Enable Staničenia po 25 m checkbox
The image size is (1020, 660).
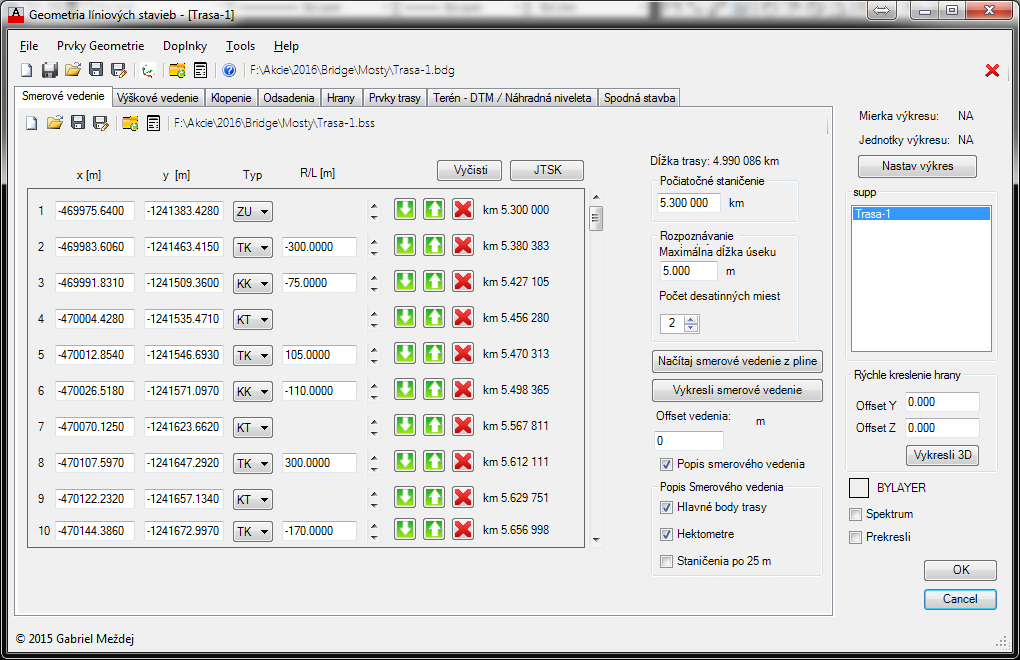coord(666,561)
